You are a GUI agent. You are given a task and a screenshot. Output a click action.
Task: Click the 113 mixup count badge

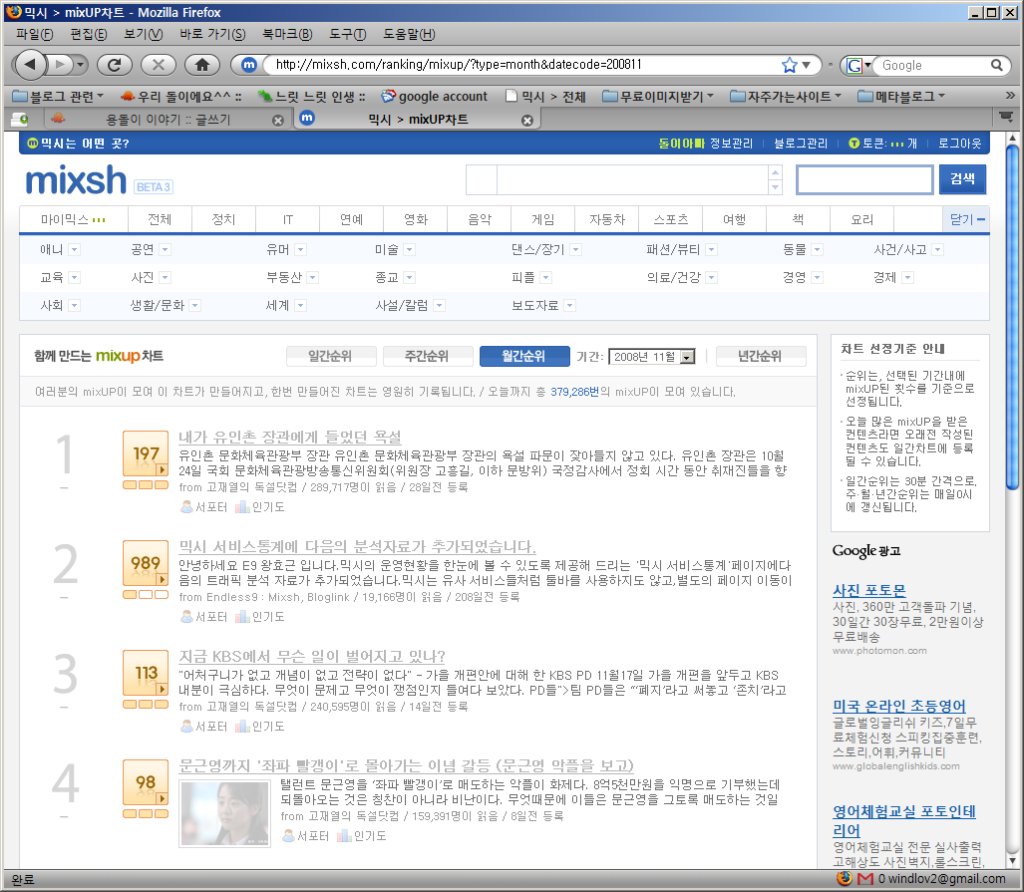tap(146, 673)
